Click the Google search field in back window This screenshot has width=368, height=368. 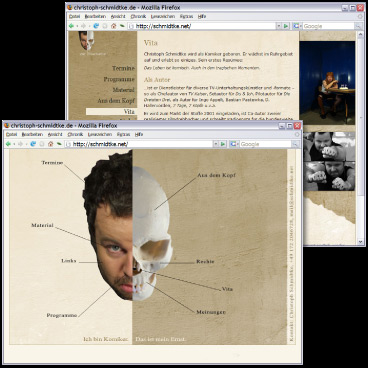[328, 26]
